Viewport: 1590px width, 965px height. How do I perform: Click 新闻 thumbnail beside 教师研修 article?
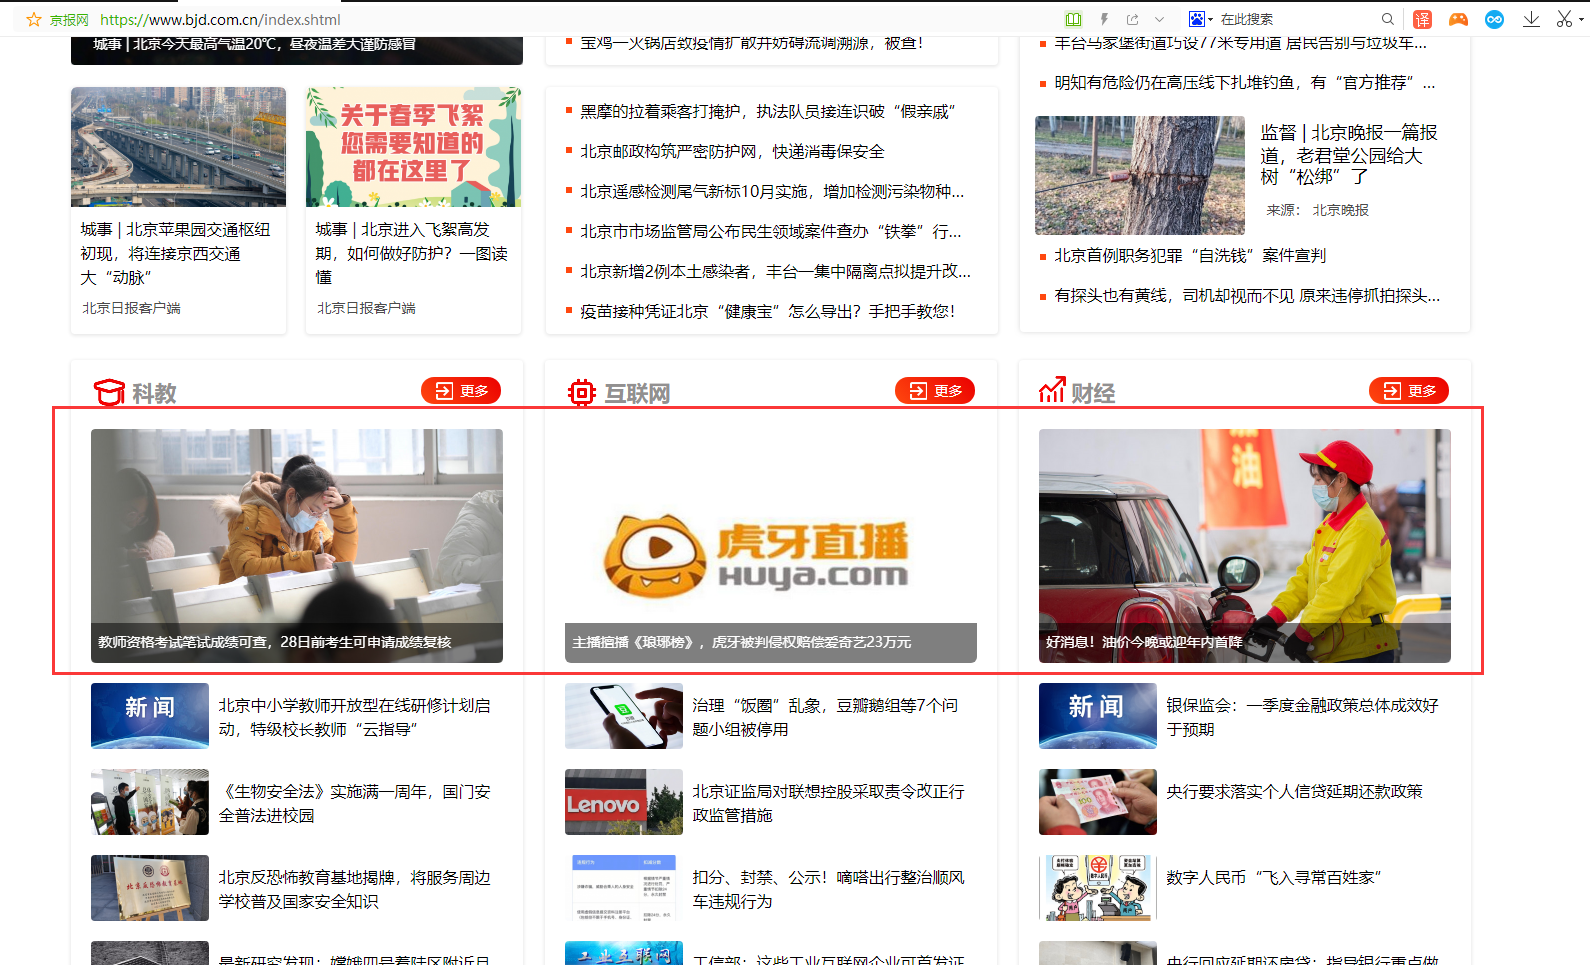150,716
